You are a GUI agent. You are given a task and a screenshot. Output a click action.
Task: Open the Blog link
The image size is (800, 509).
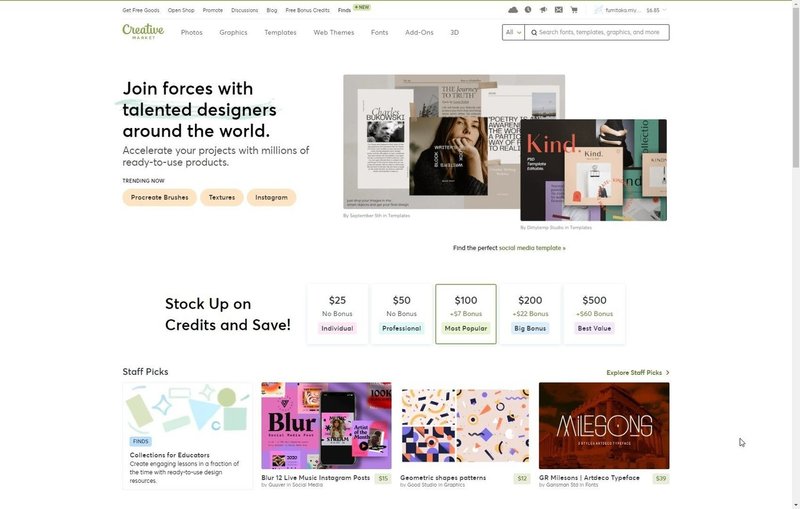271,10
